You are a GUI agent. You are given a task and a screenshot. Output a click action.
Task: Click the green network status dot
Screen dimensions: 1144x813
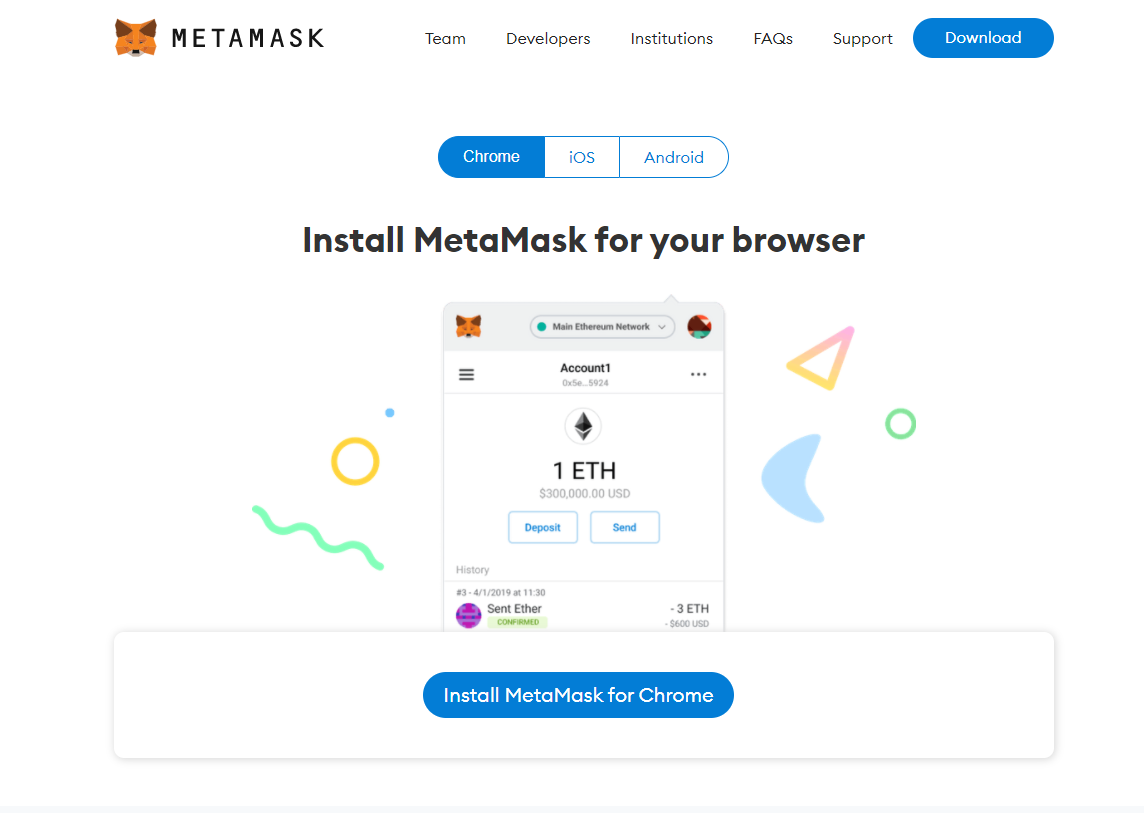[x=541, y=327]
